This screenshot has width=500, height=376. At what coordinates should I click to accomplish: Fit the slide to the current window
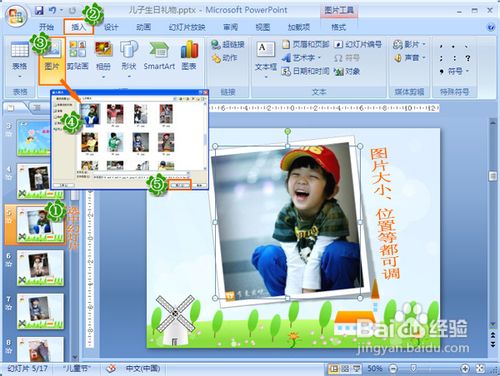[480, 368]
